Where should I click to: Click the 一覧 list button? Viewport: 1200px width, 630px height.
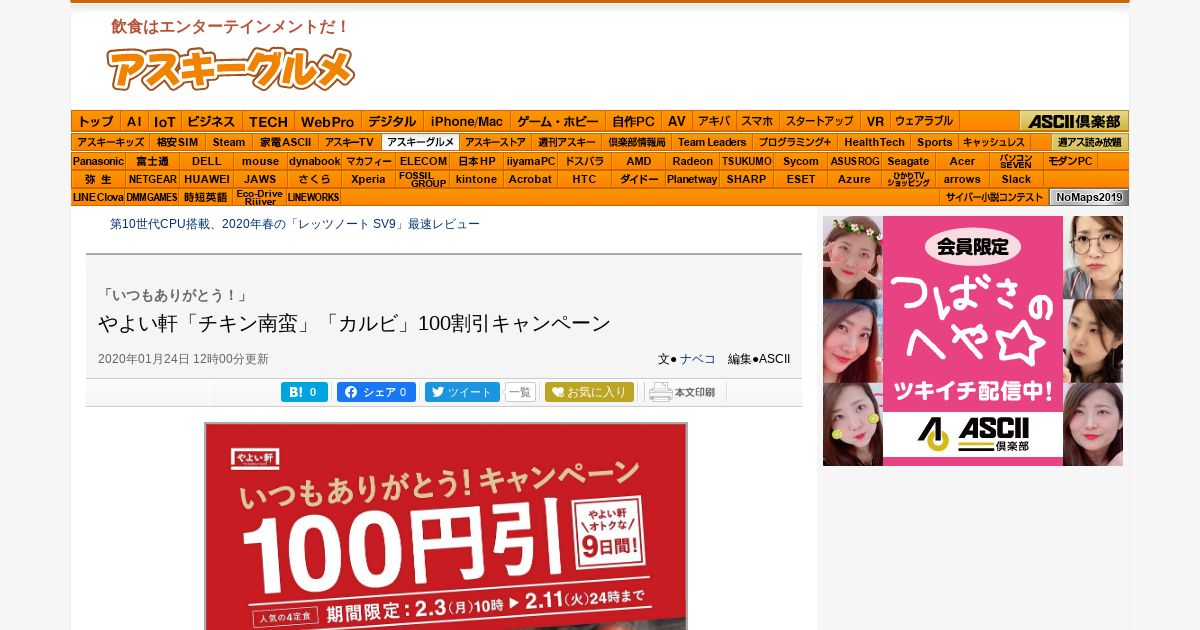click(520, 392)
